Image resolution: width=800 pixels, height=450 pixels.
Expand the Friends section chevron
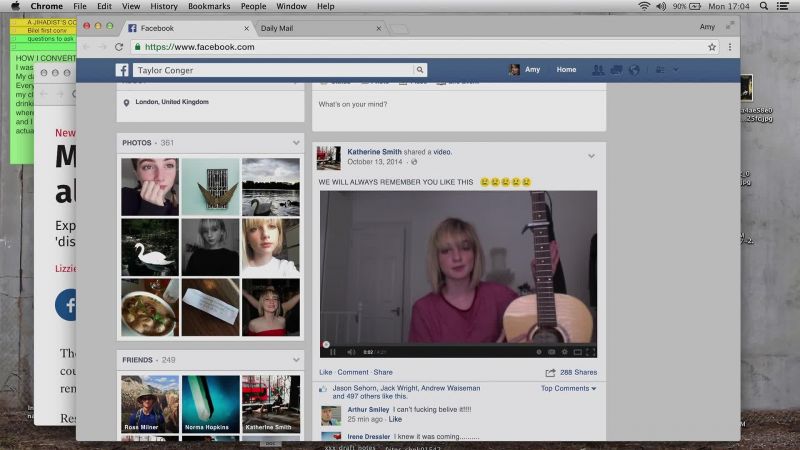296,360
